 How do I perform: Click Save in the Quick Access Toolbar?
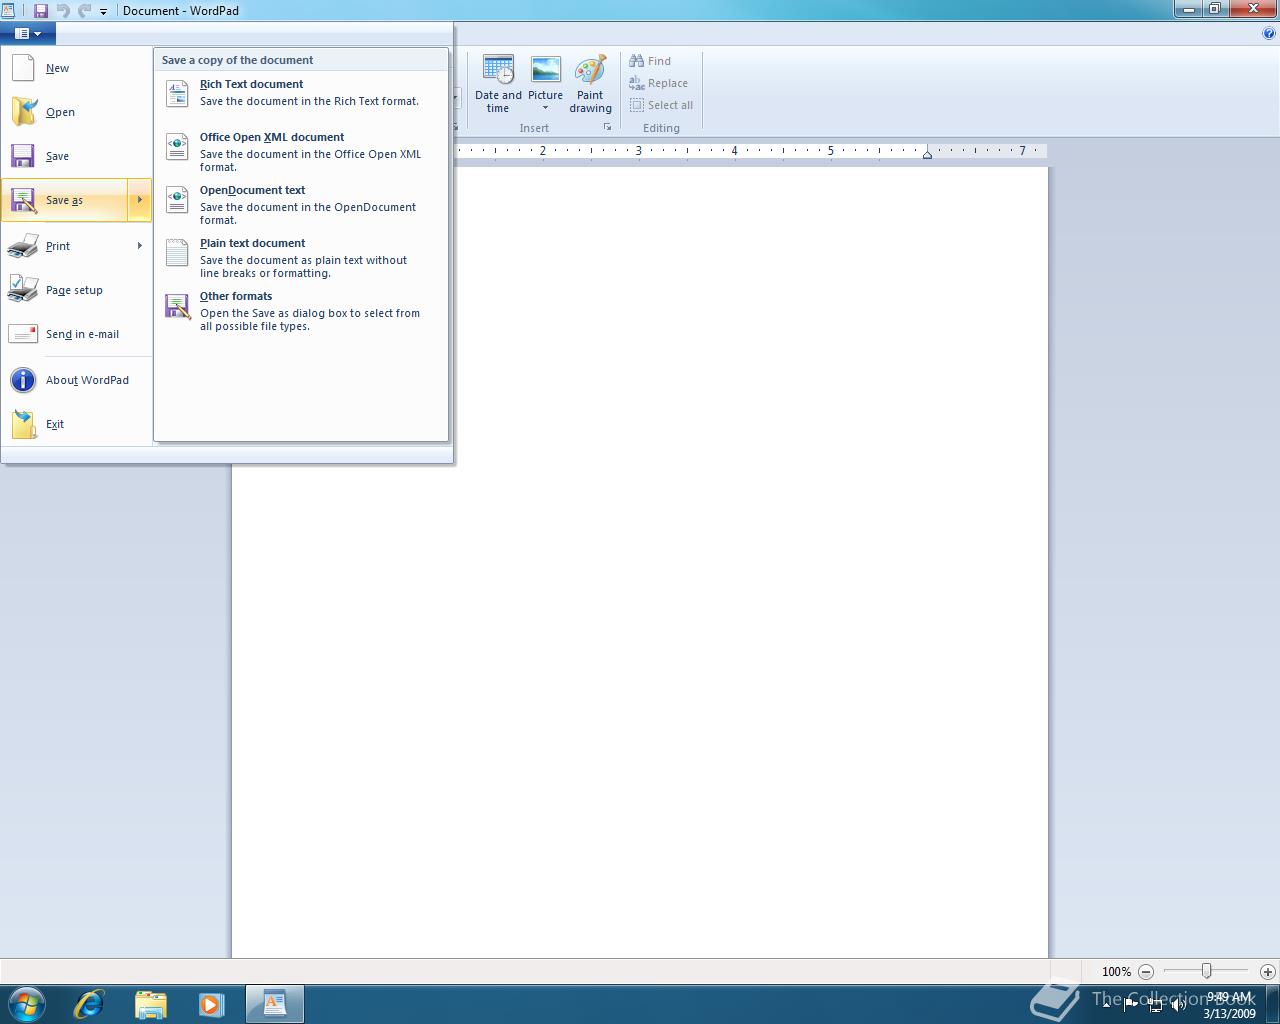41,11
